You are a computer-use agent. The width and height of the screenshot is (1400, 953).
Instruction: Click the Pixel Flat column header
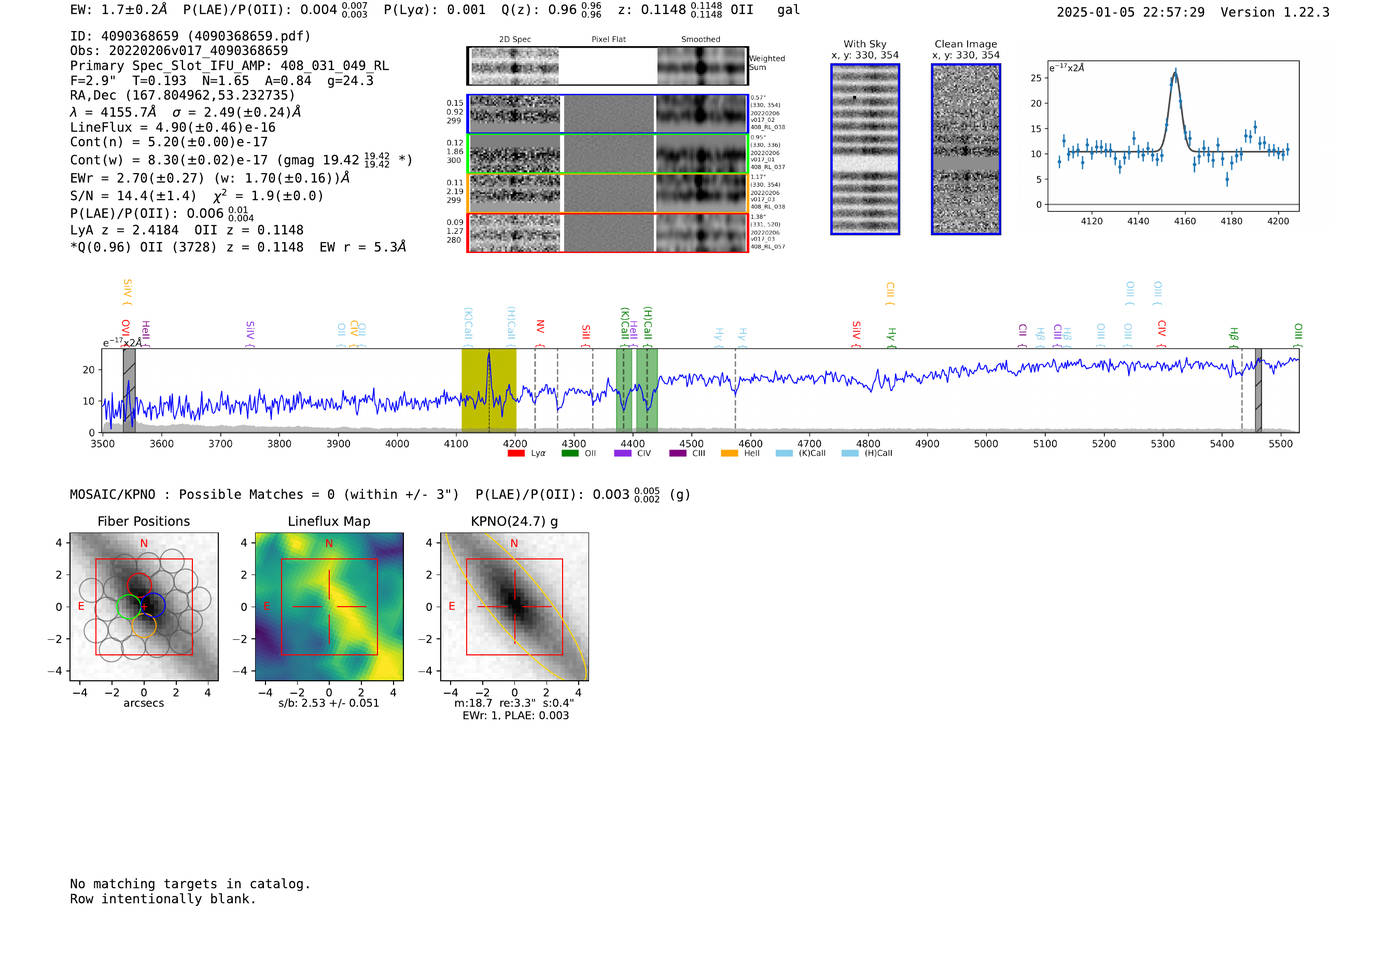[x=609, y=40]
